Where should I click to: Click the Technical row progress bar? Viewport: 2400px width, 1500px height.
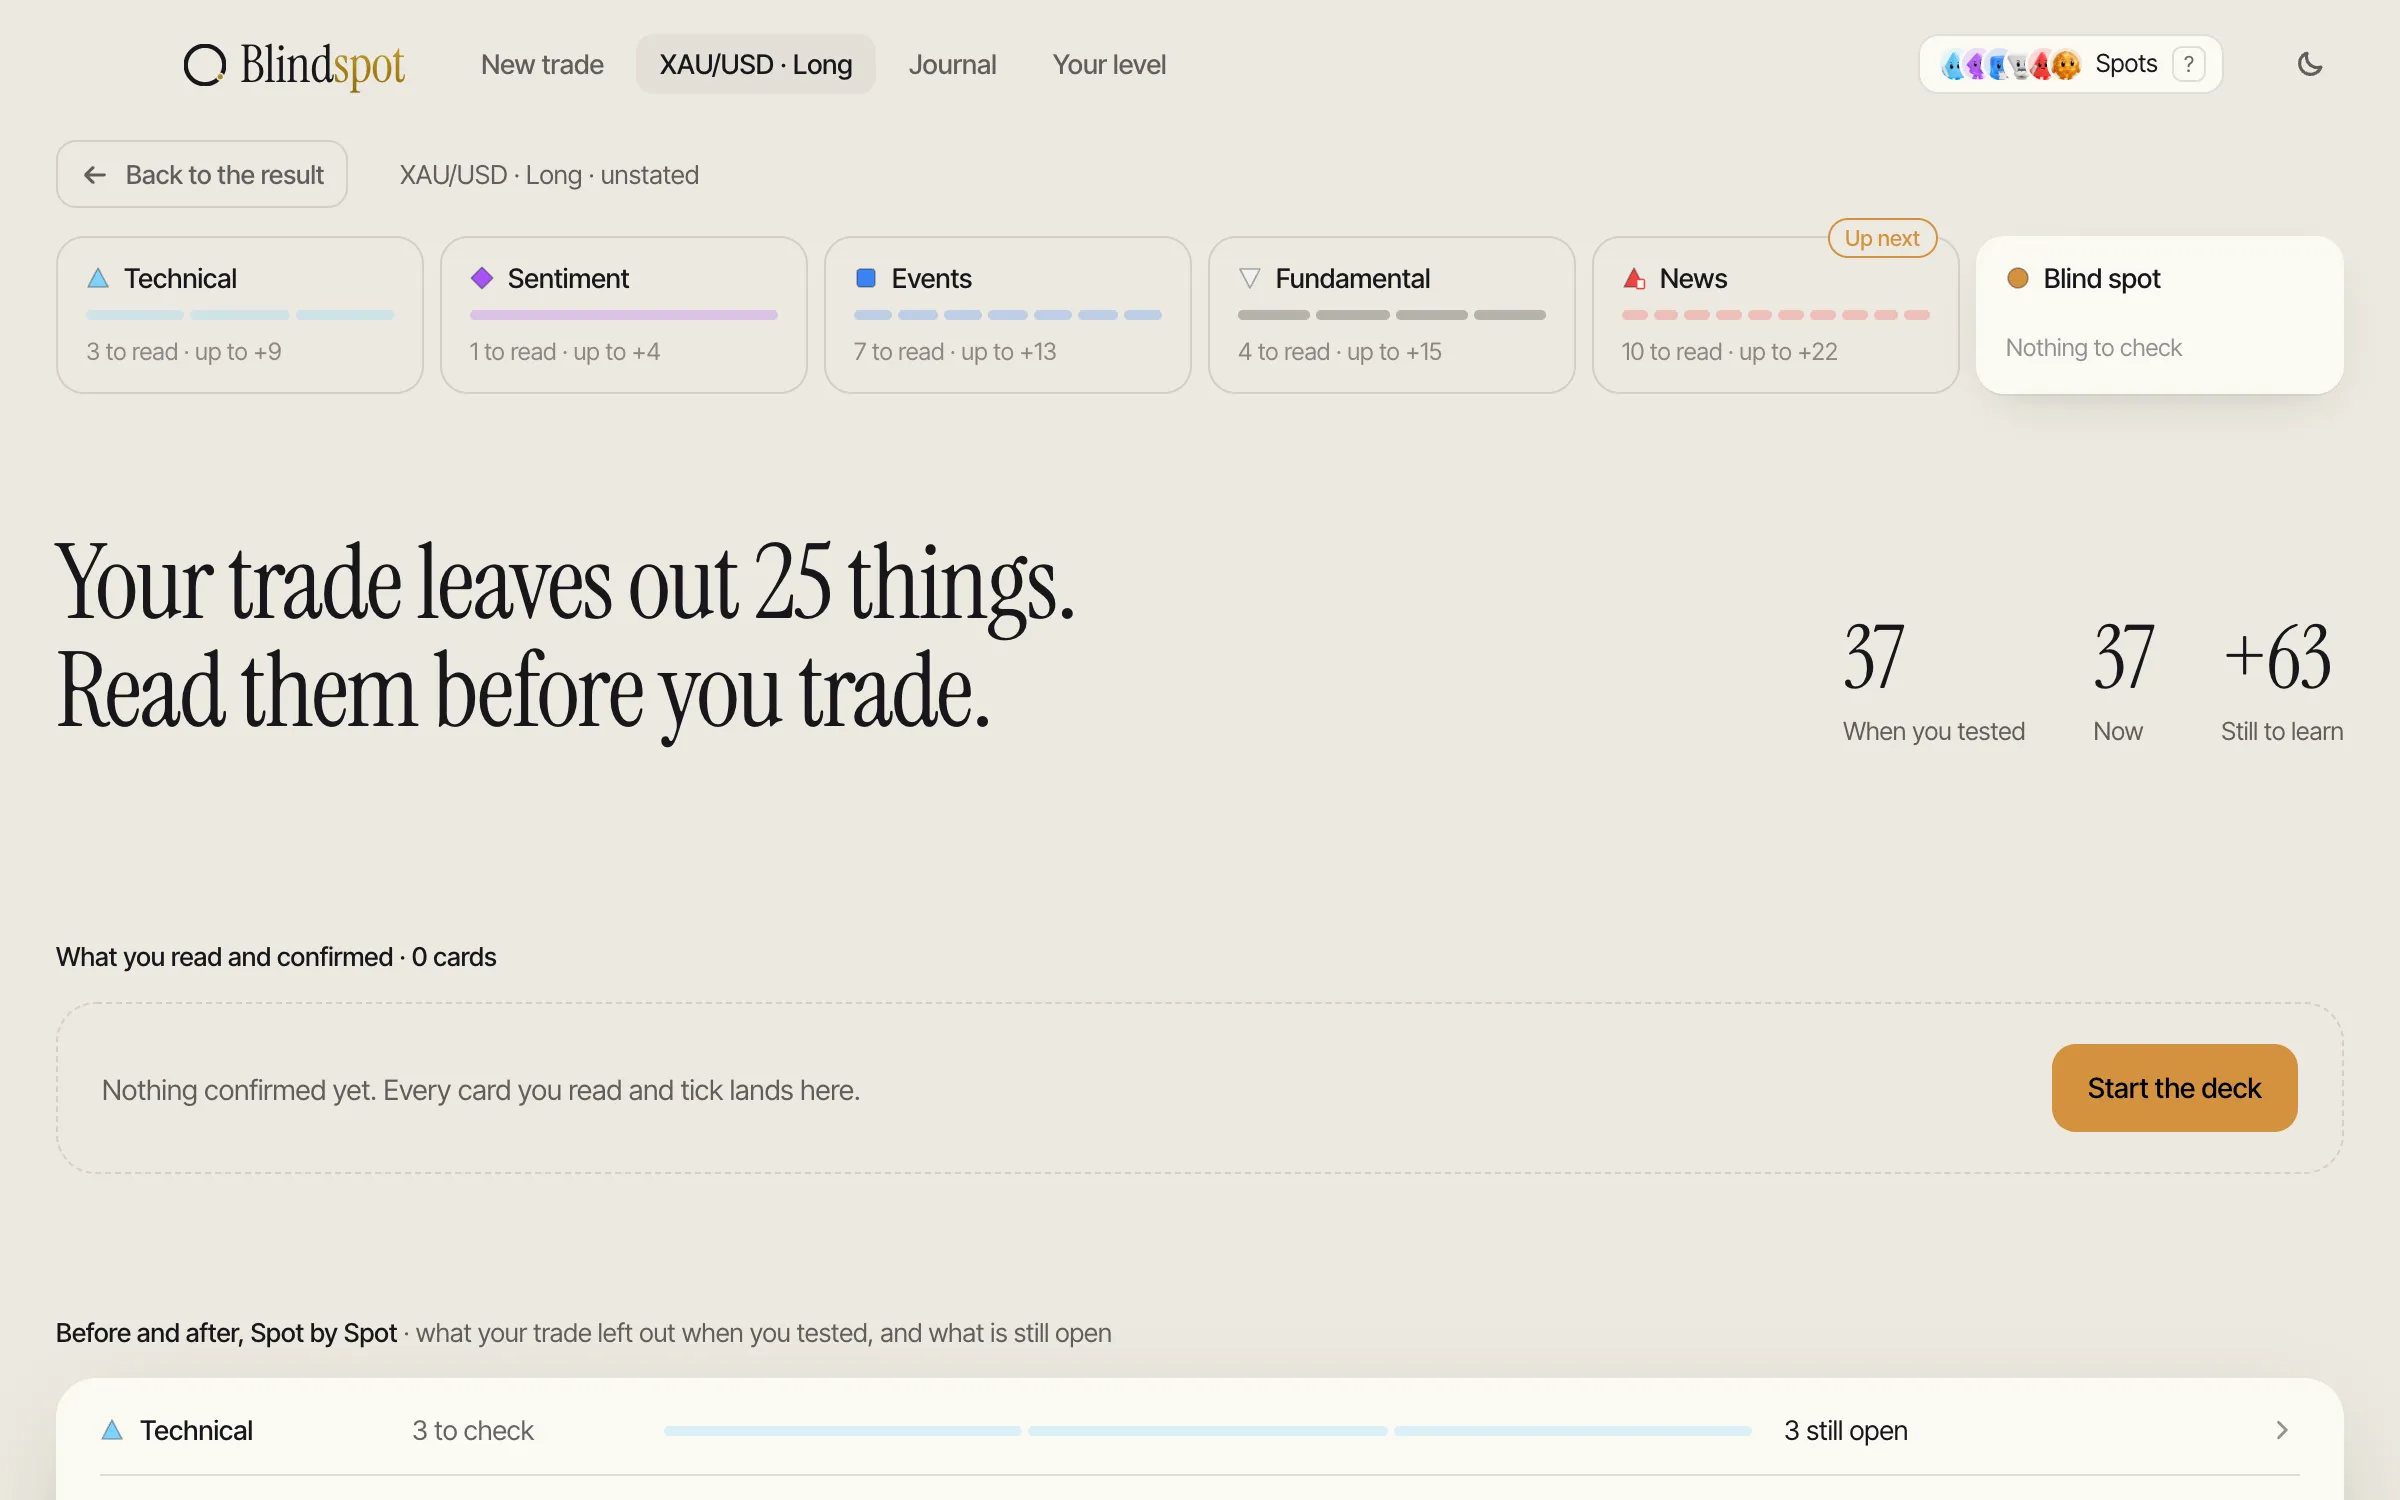[x=1208, y=1431]
